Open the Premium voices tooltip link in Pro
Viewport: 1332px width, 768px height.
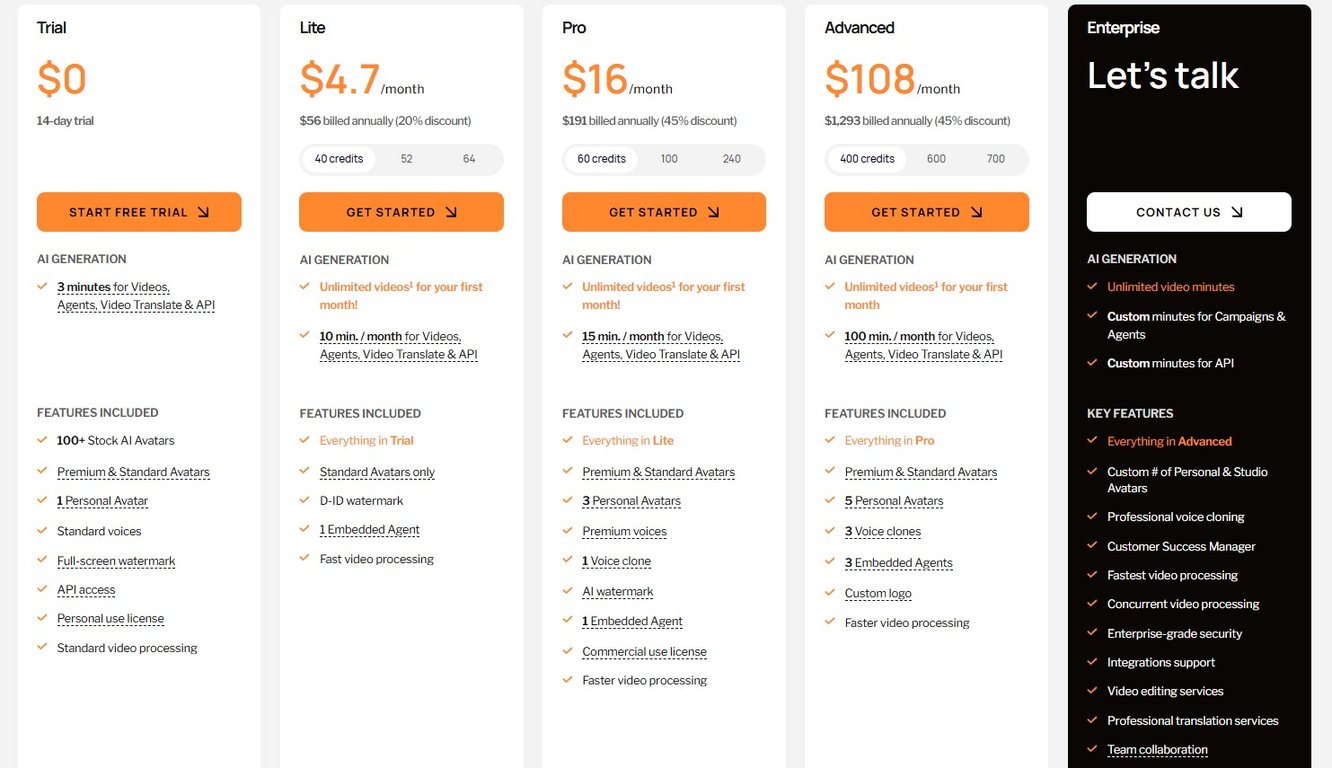point(625,532)
